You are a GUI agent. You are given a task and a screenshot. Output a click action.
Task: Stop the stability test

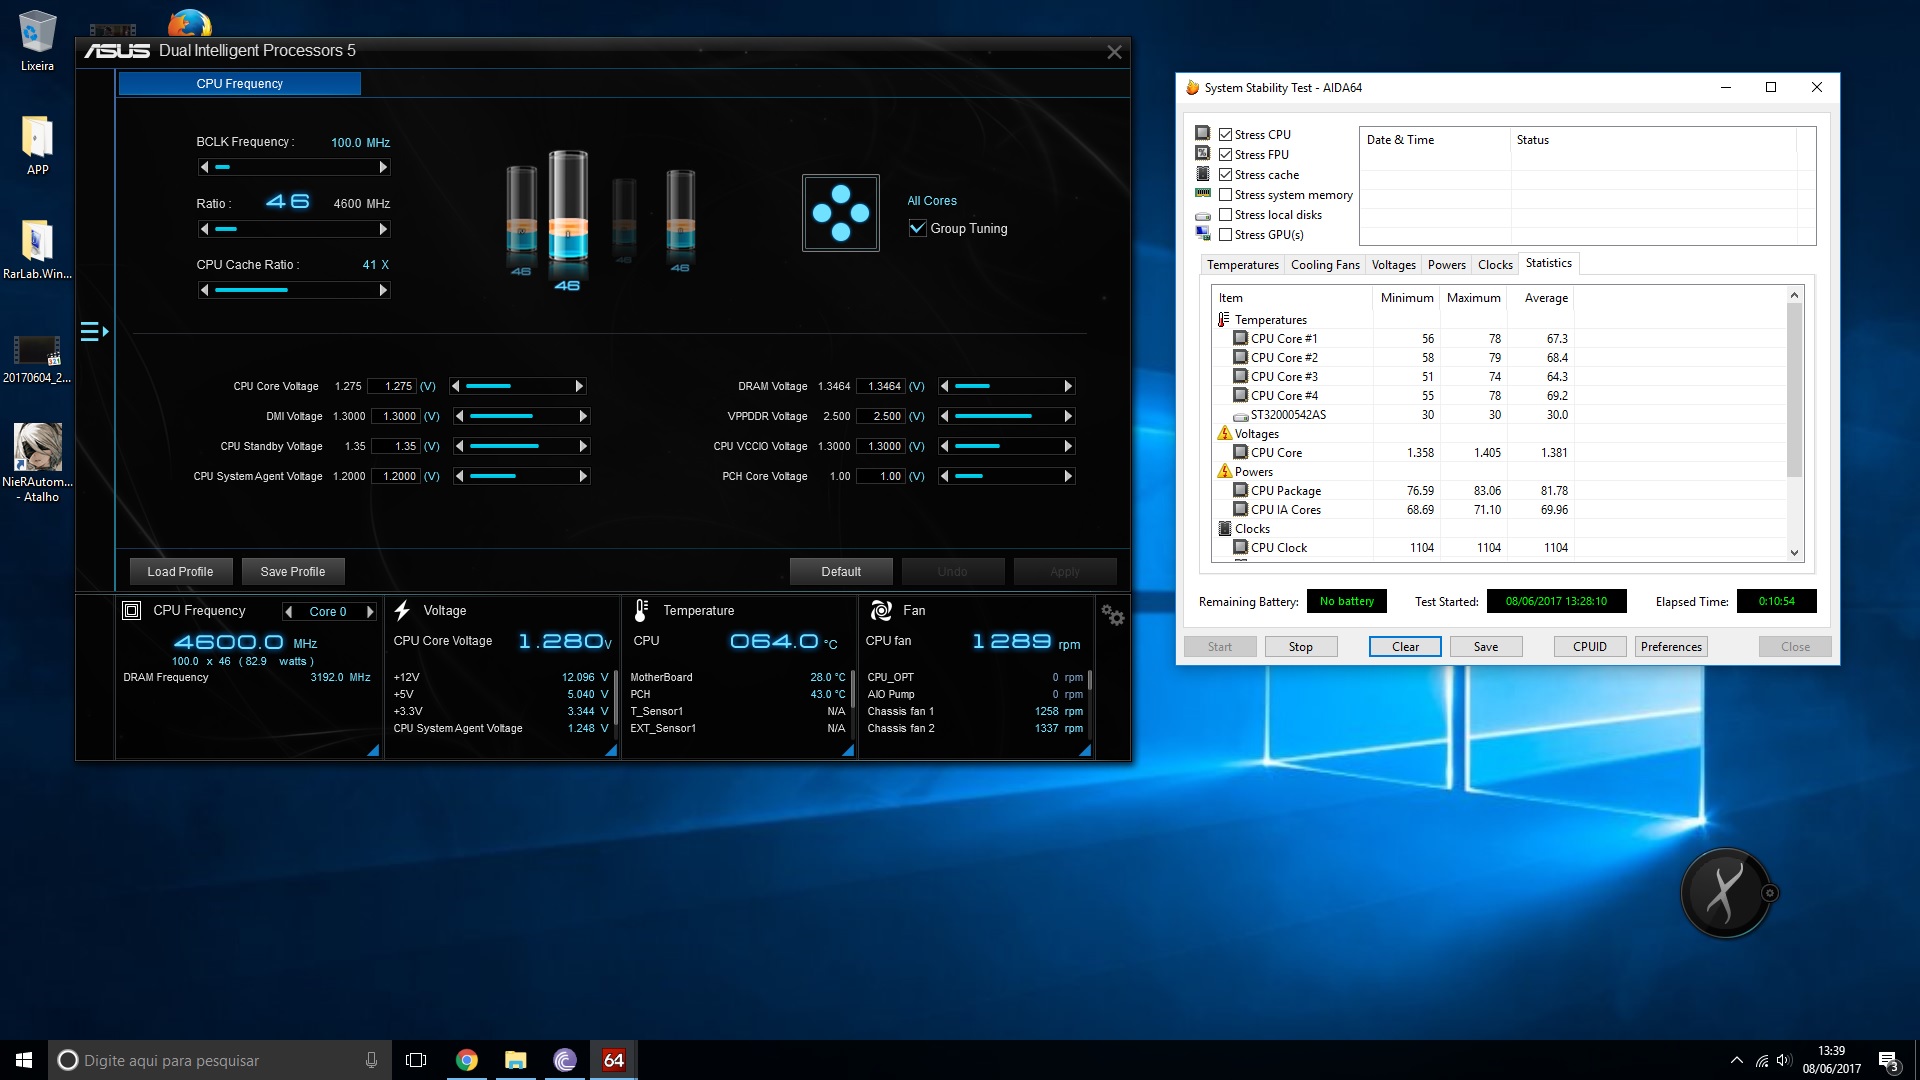point(1301,647)
